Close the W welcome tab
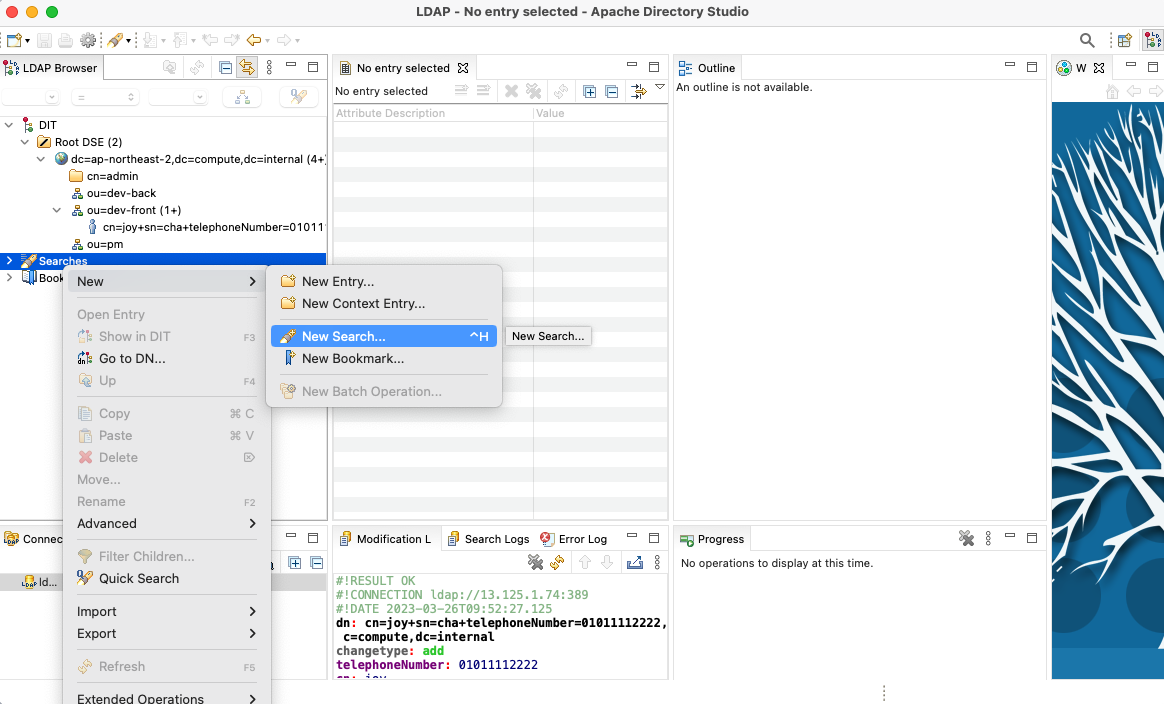The image size is (1164, 704). point(1099,68)
